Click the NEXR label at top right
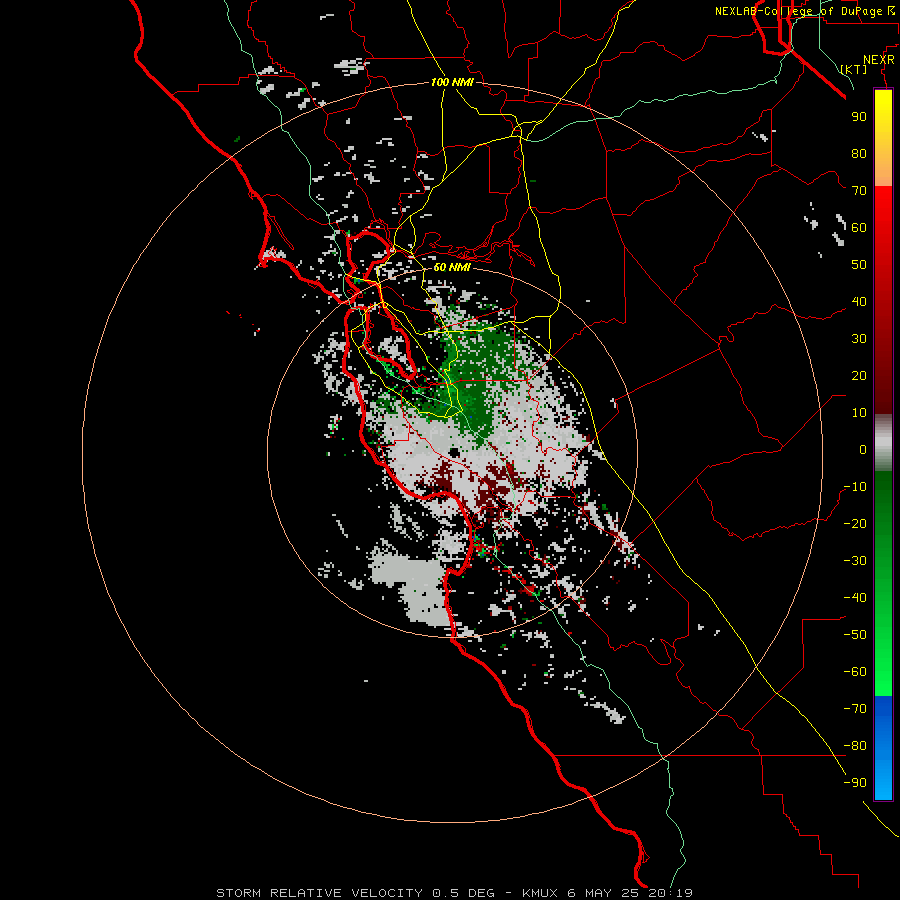The height and width of the screenshot is (900, 900). click(x=879, y=60)
